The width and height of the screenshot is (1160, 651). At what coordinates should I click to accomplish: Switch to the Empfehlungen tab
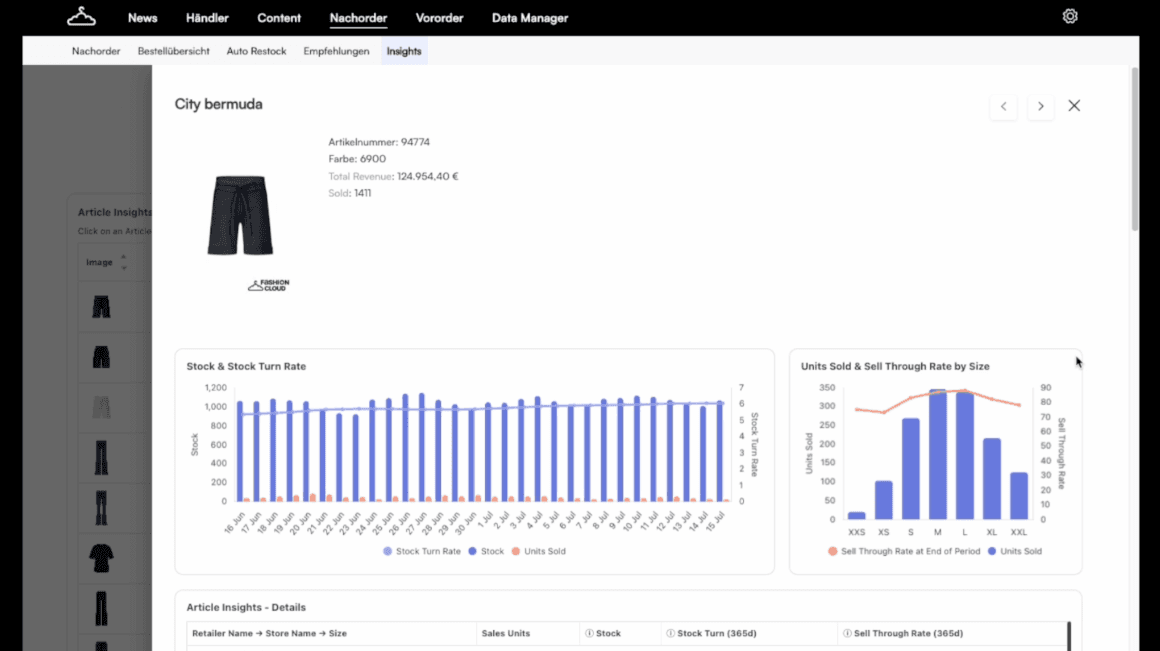point(336,51)
